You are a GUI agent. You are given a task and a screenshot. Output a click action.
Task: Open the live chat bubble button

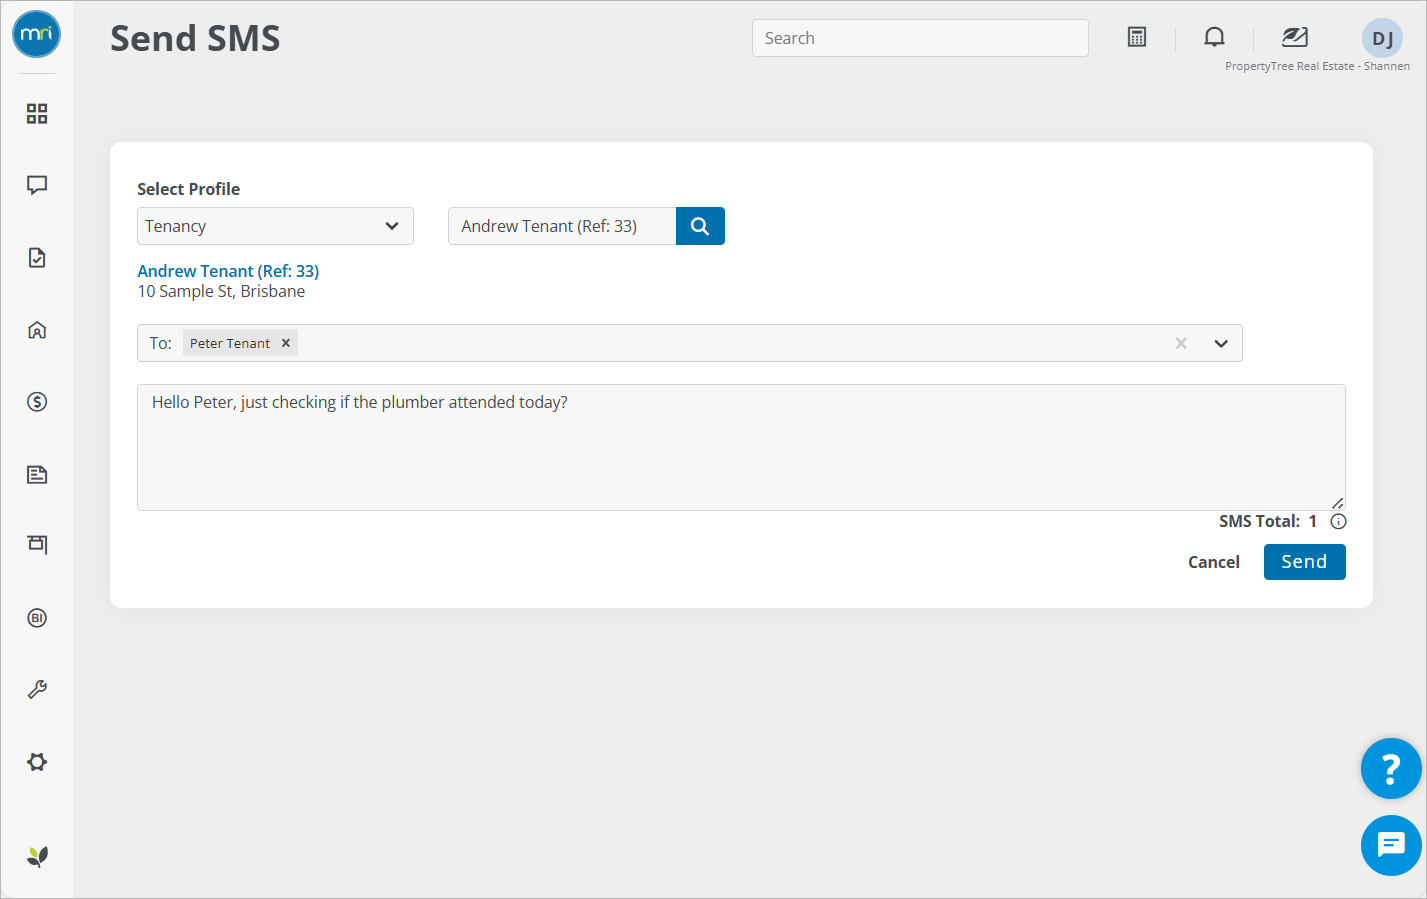(x=1391, y=846)
